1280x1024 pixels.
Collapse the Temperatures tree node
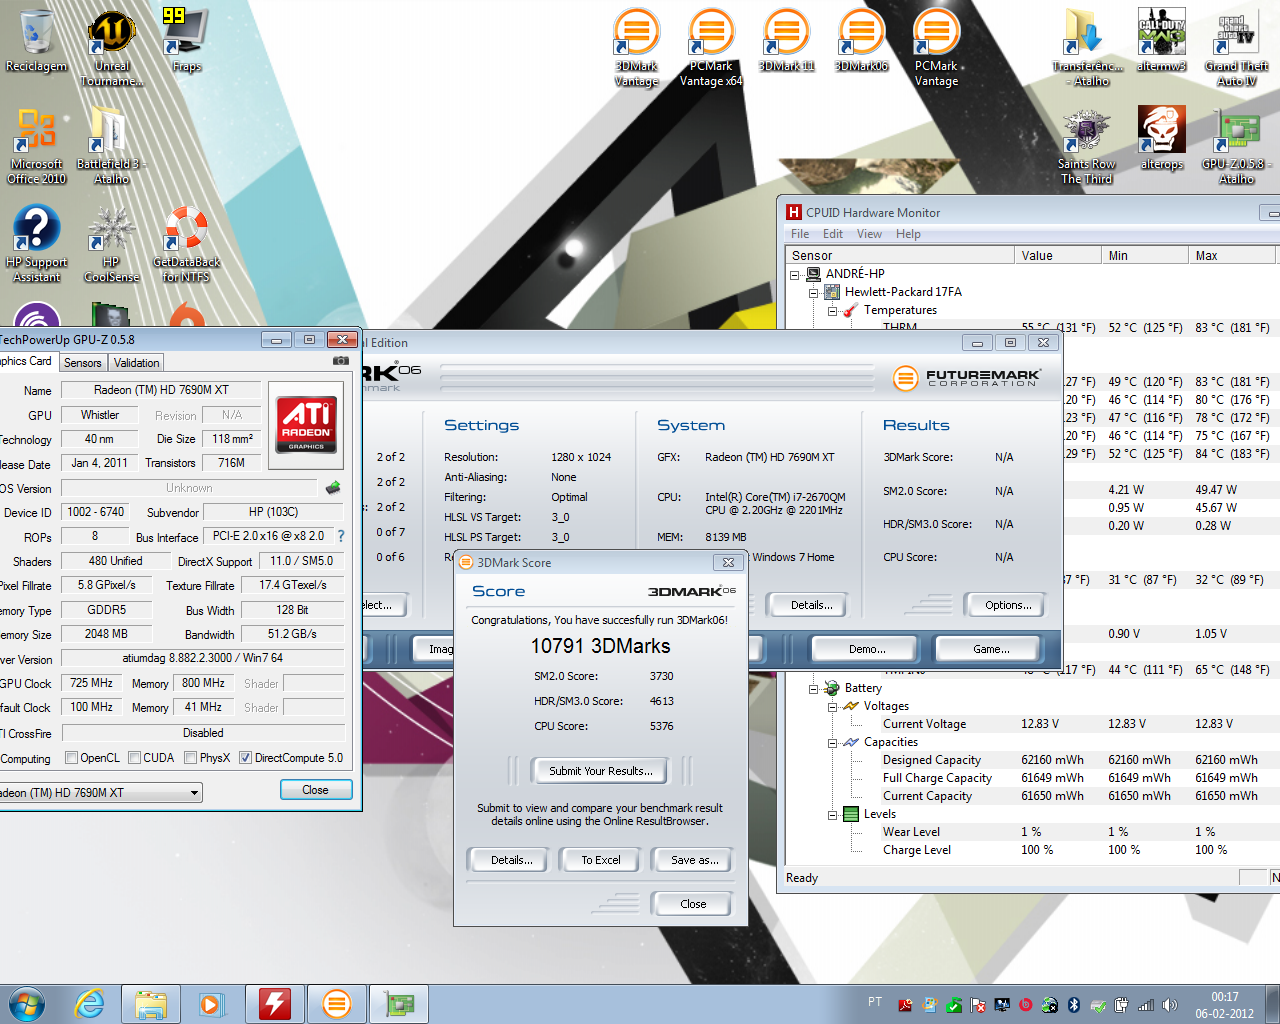832,311
